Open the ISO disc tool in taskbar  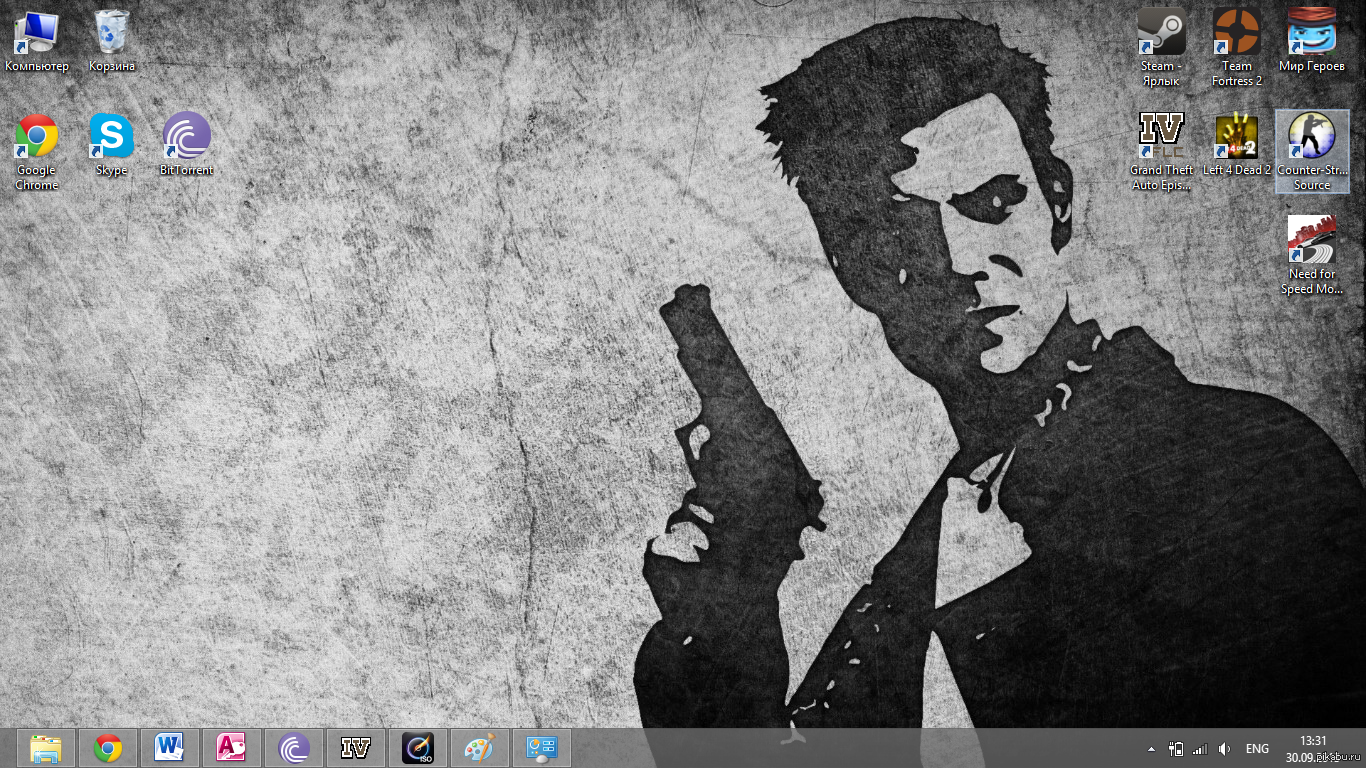point(418,748)
